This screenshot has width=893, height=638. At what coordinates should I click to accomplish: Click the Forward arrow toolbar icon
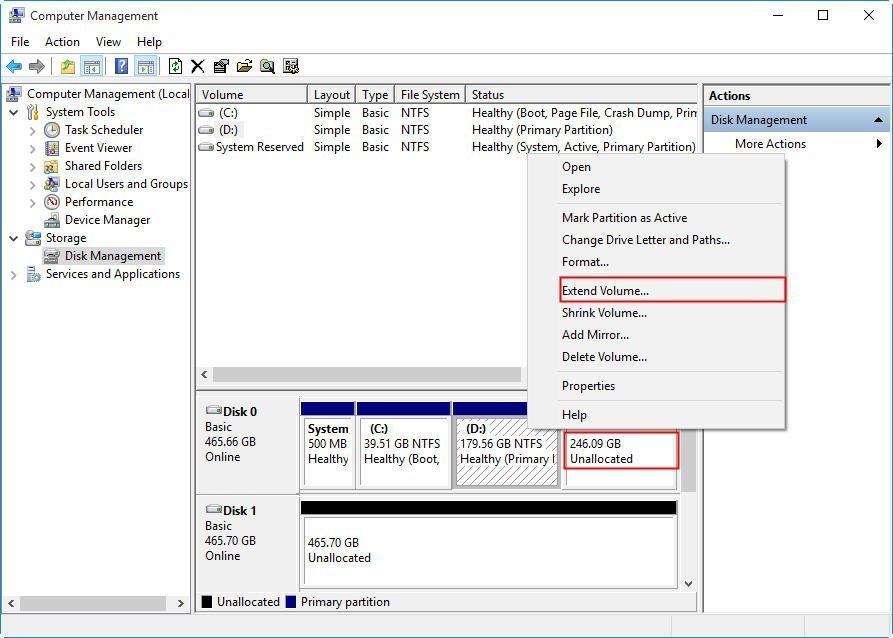36,67
